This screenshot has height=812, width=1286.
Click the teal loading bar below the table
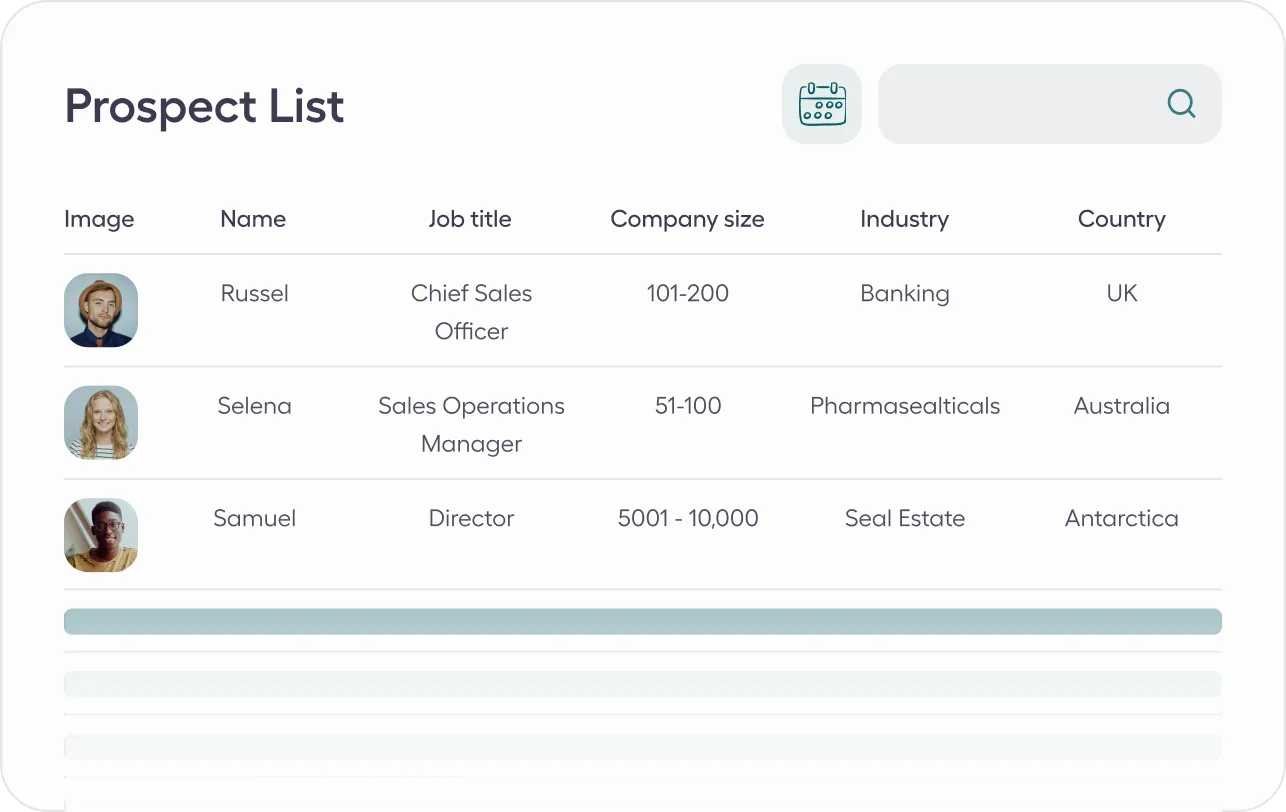pos(642,621)
